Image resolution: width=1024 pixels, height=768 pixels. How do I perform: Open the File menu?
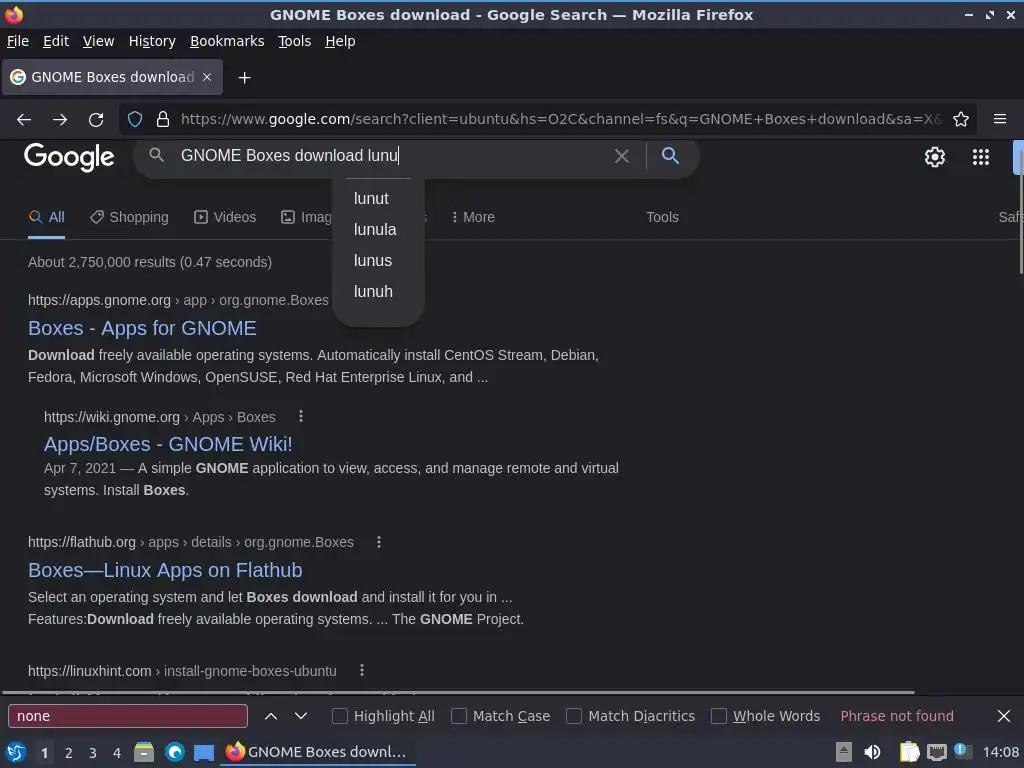pyautogui.click(x=18, y=41)
